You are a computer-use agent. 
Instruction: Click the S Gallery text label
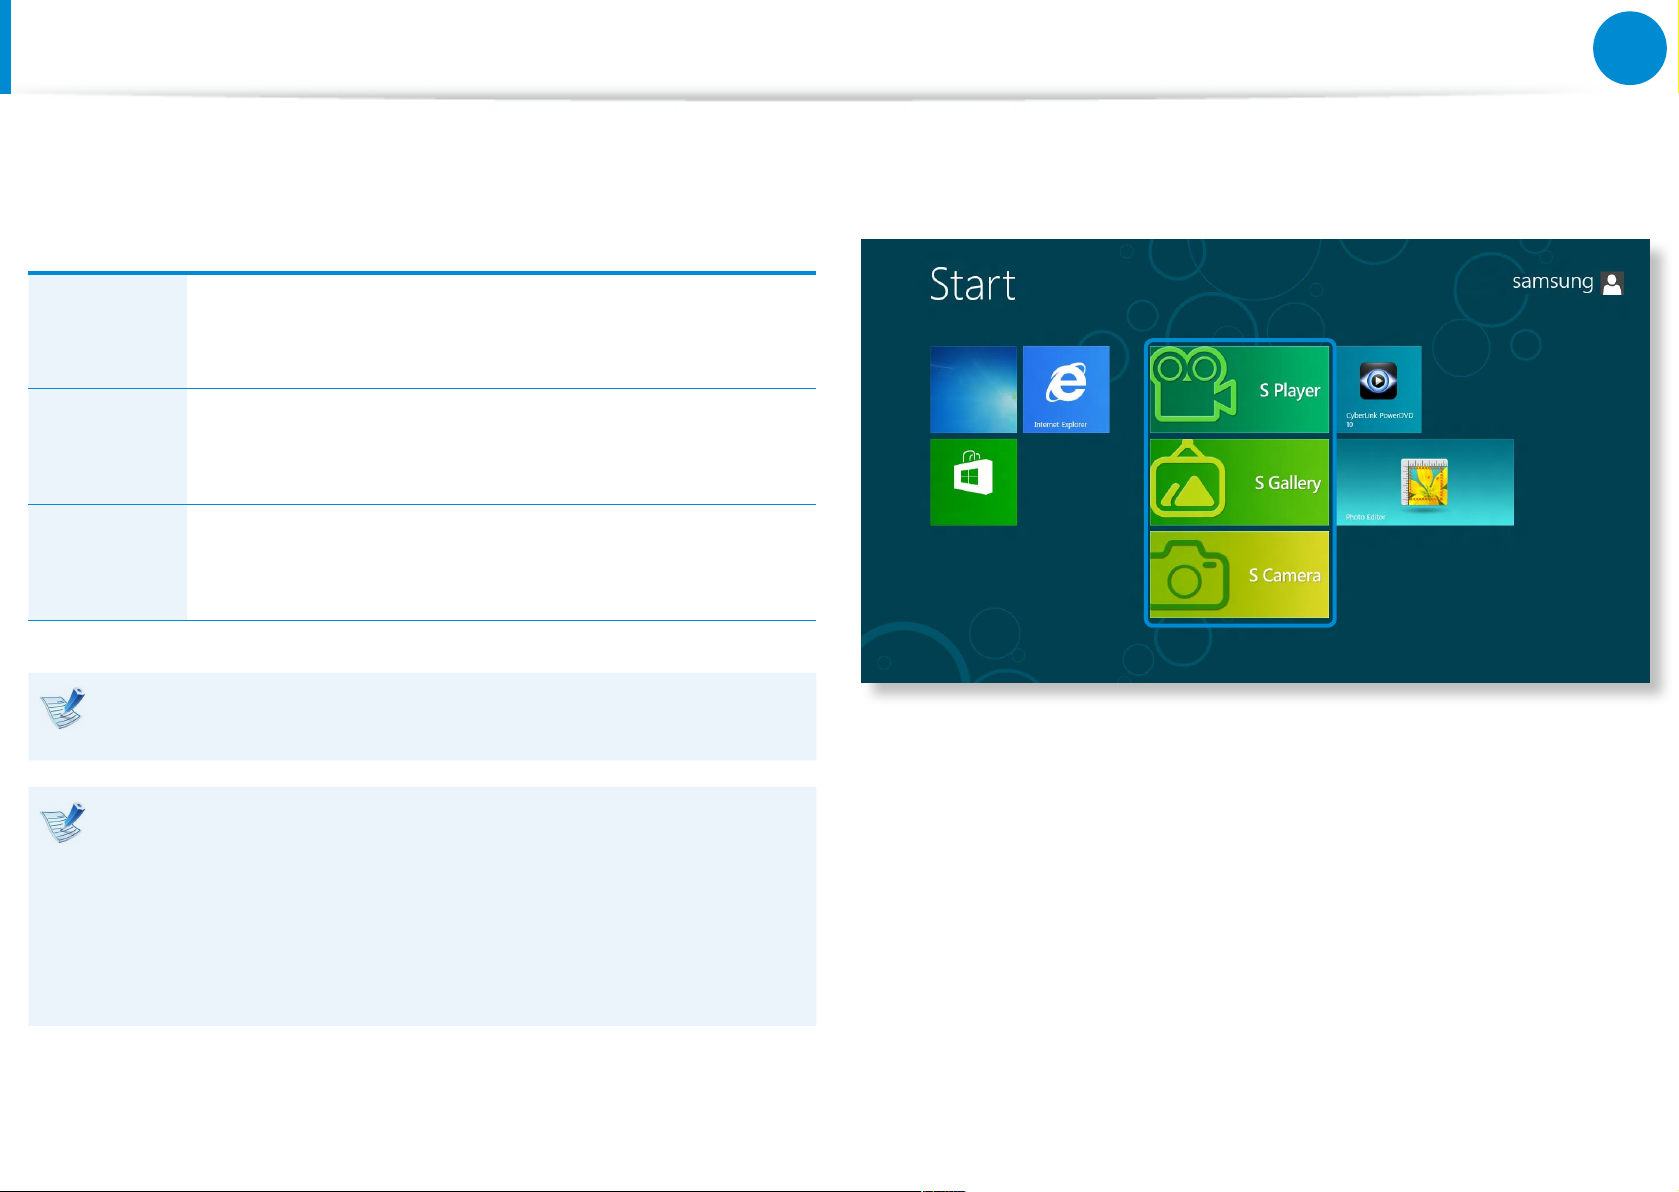click(1287, 483)
